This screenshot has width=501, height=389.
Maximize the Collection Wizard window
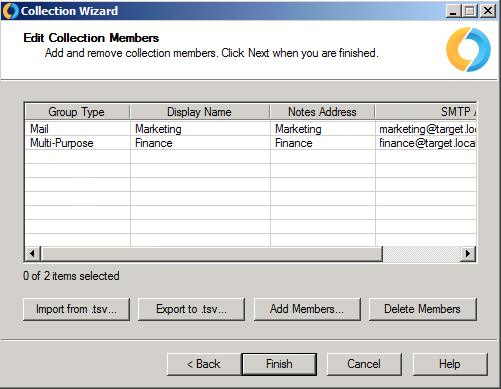[x=470, y=11]
